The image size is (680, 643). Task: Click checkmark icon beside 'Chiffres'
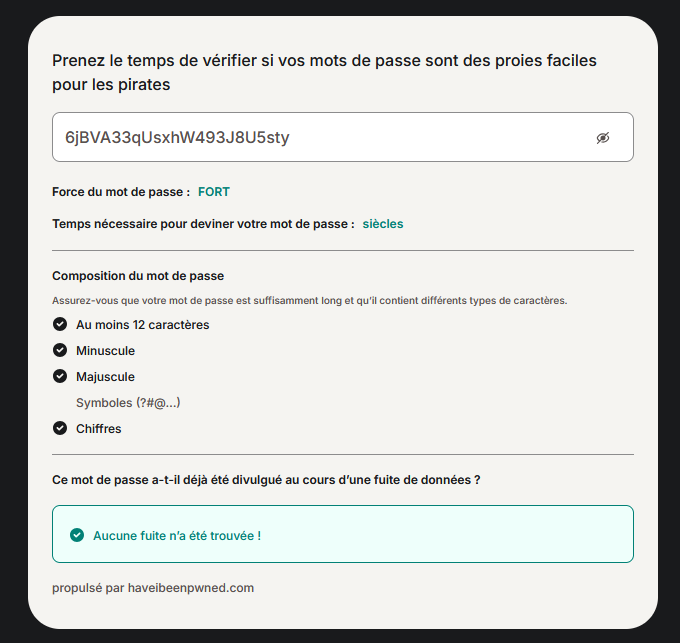(x=60, y=428)
